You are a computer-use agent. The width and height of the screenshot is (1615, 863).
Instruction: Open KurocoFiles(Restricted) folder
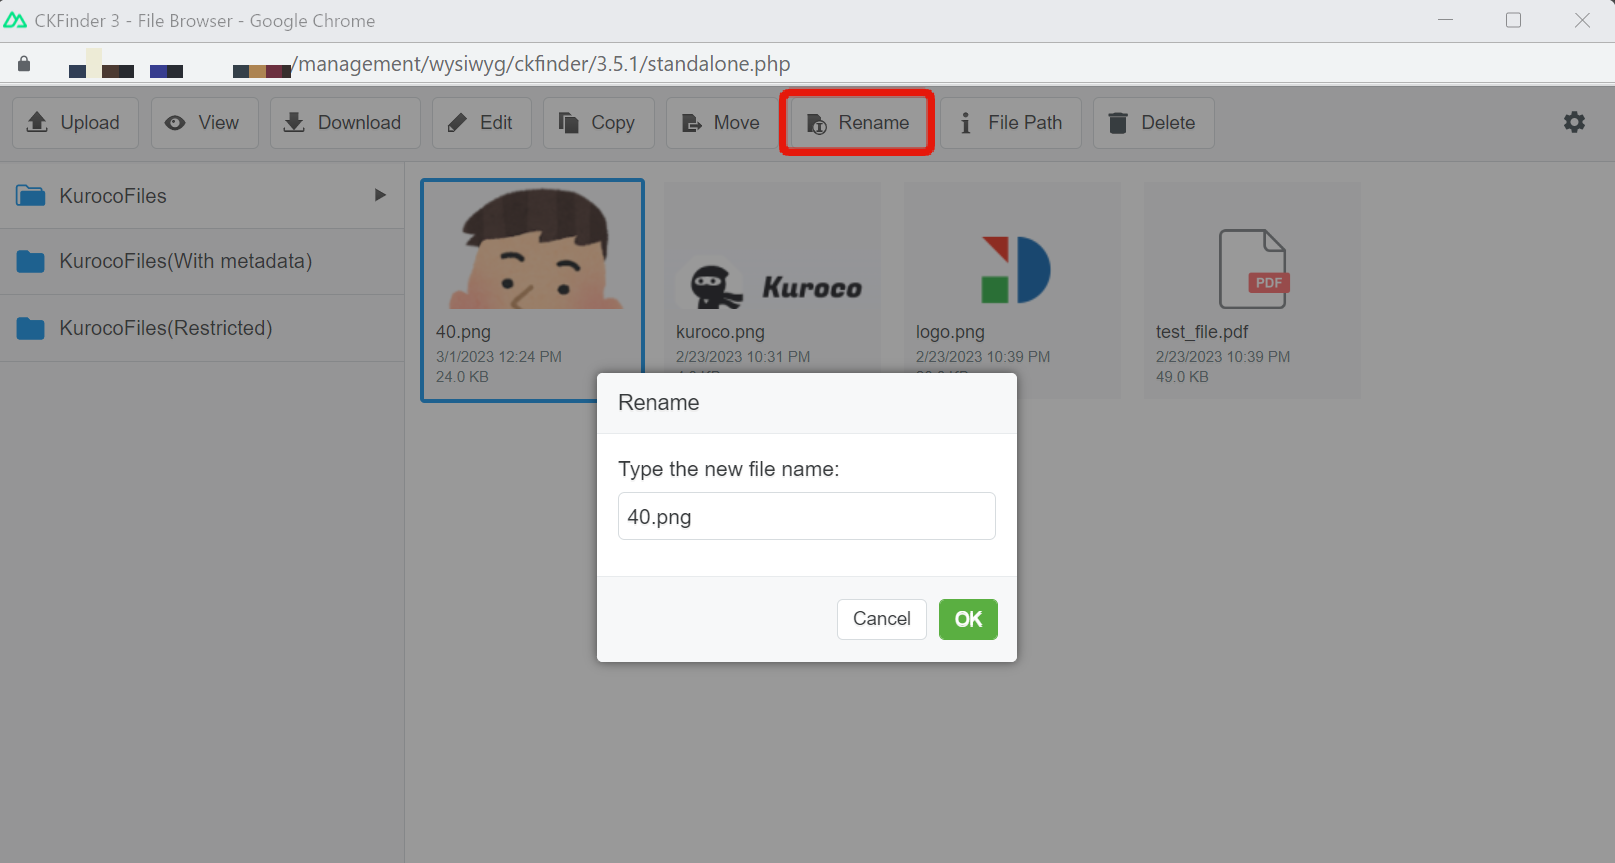click(202, 328)
